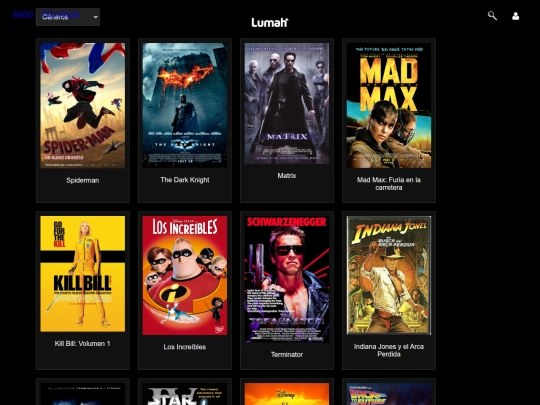The width and height of the screenshot is (540, 405).
Task: Click the "The Dark Knight" title
Action: (x=185, y=180)
